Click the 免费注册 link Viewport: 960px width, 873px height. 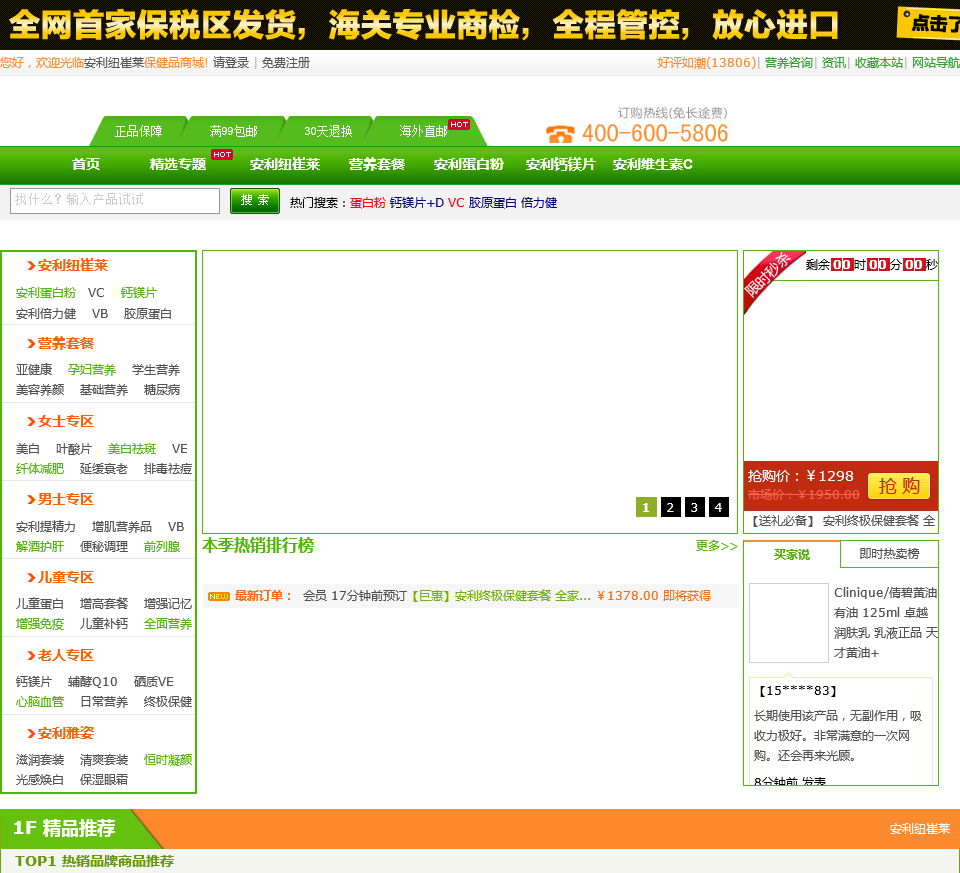pos(285,63)
